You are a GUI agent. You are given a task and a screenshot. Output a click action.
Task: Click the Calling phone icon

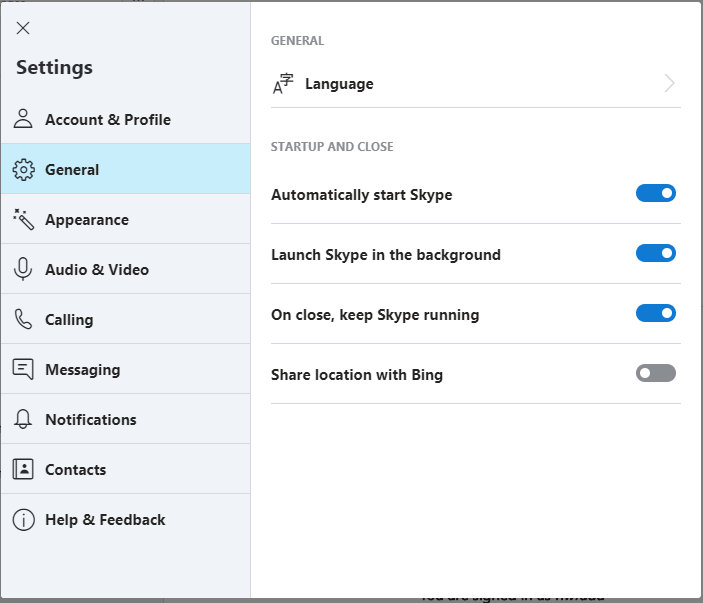click(23, 319)
